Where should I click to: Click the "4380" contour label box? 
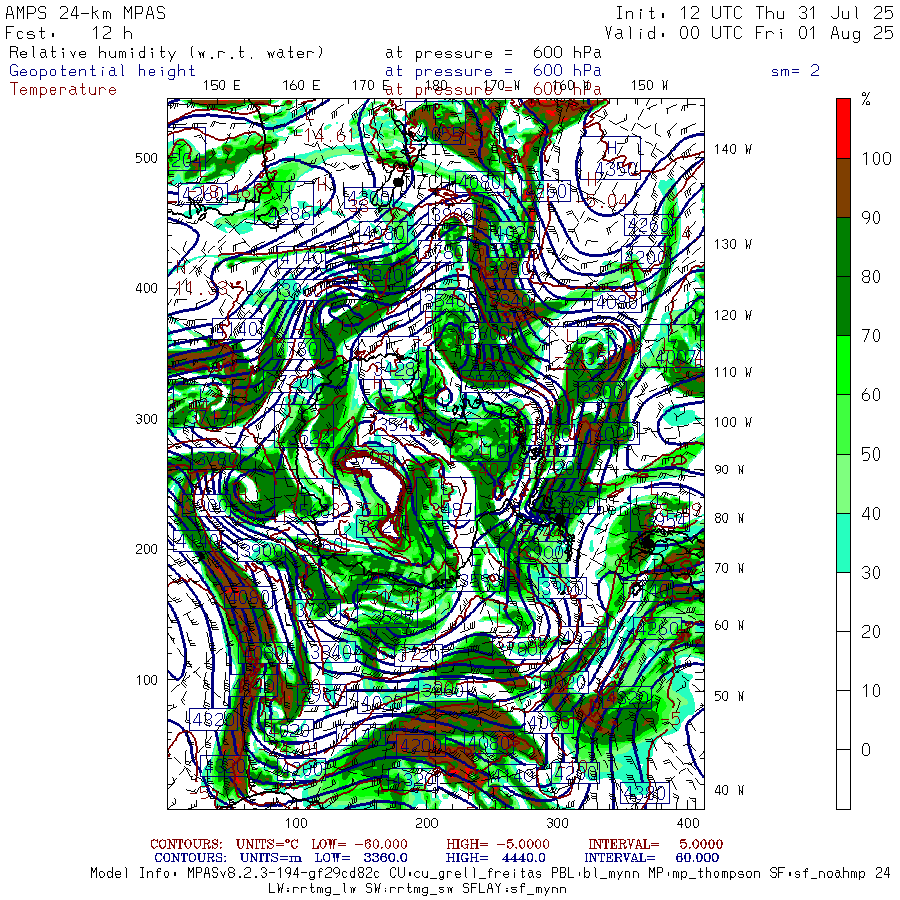coord(645,794)
